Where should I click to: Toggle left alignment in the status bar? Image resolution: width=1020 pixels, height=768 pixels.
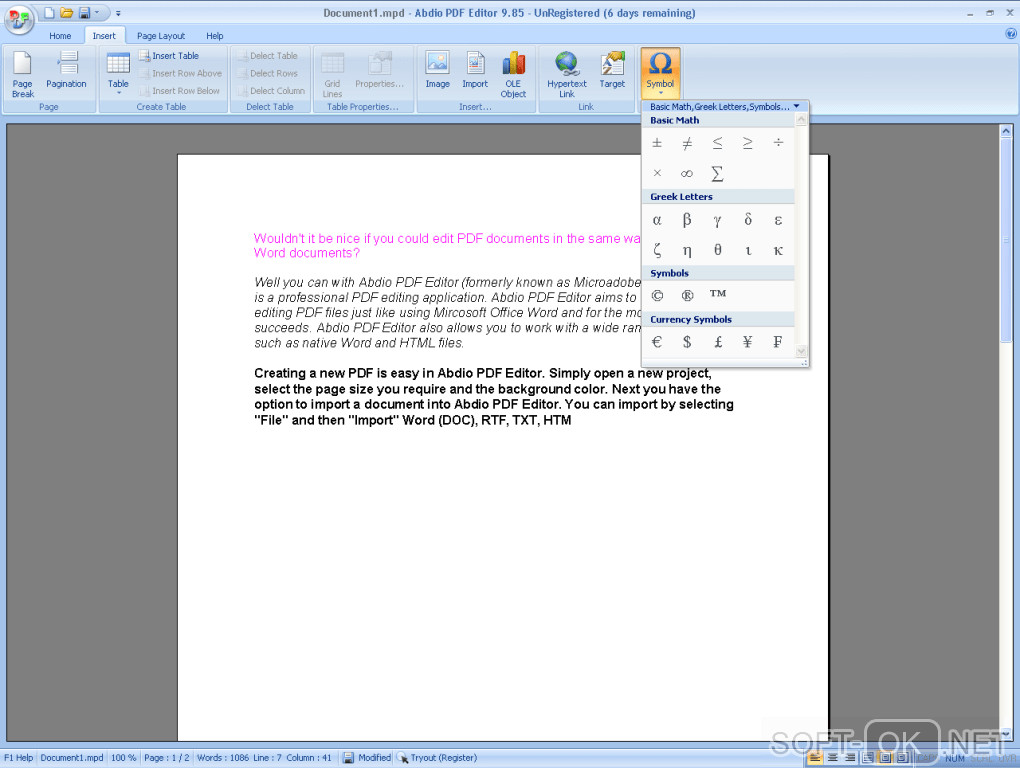pyautogui.click(x=814, y=758)
